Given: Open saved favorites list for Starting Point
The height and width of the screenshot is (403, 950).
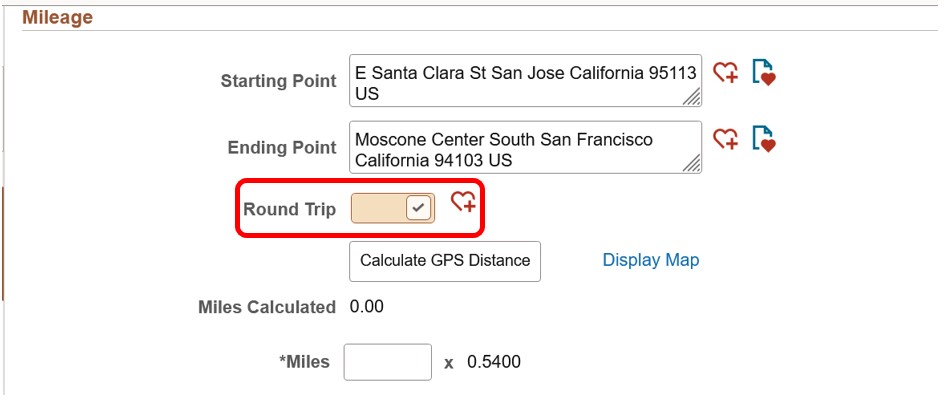Looking at the screenshot, I should pos(764,73).
